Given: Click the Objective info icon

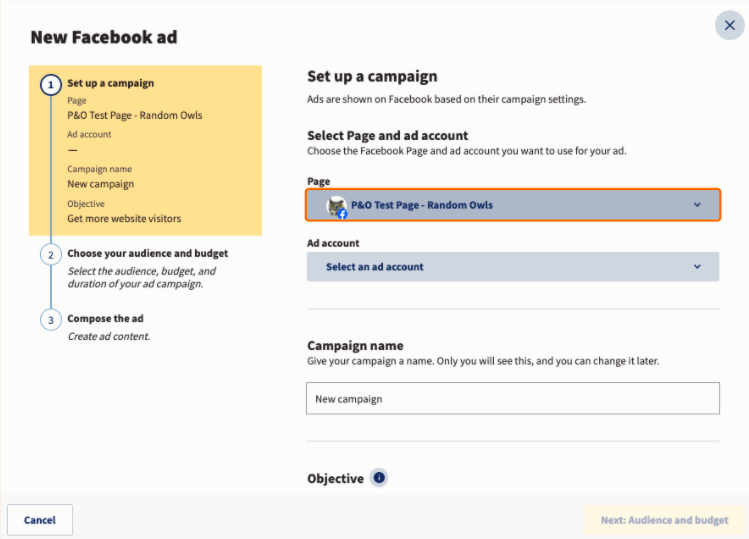Looking at the screenshot, I should [379, 477].
